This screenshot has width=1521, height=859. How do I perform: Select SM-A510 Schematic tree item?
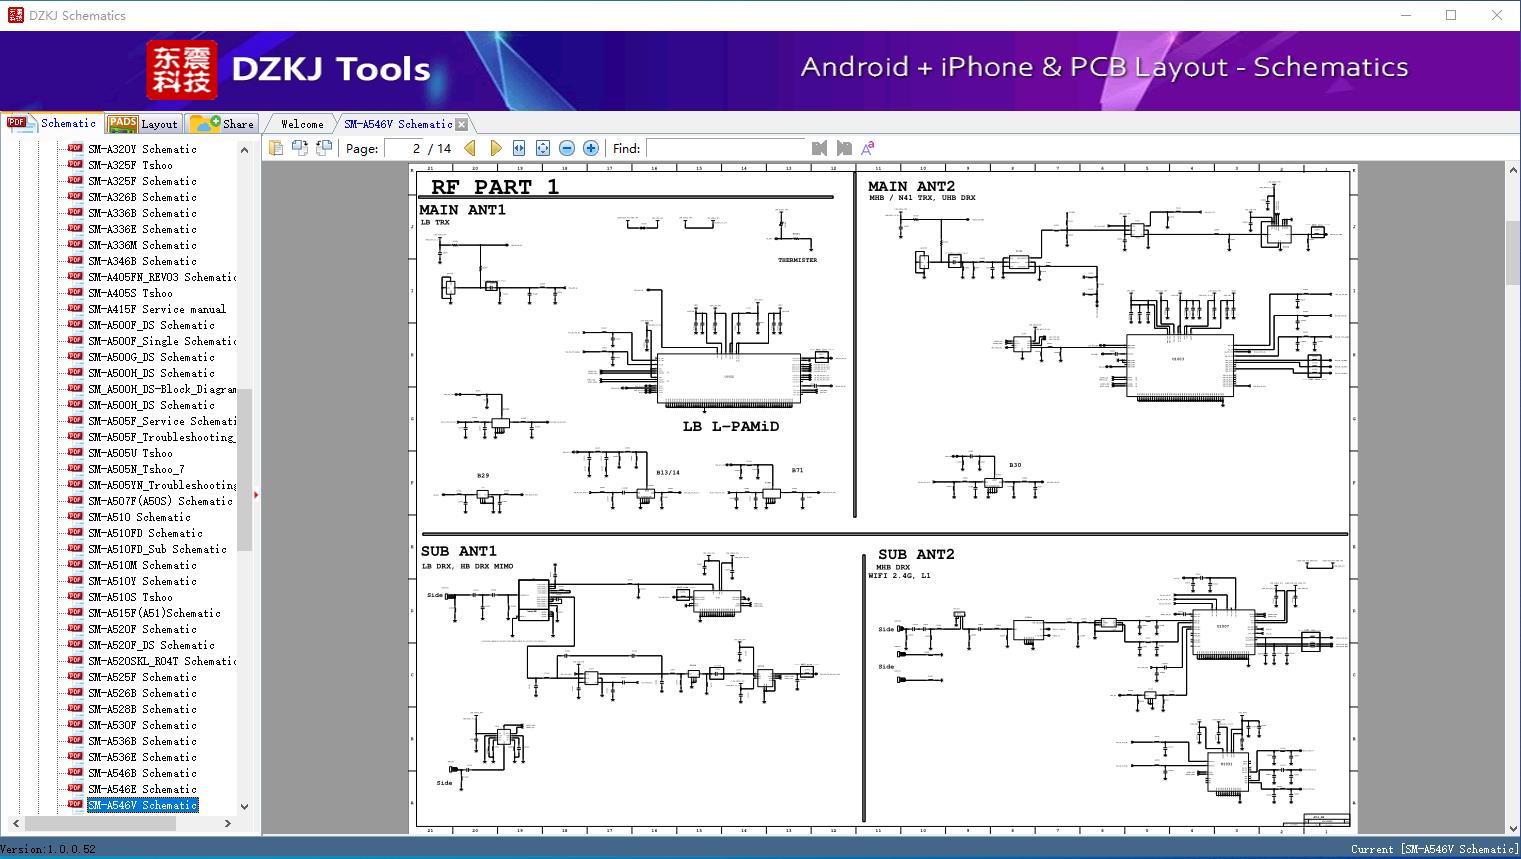tap(139, 517)
